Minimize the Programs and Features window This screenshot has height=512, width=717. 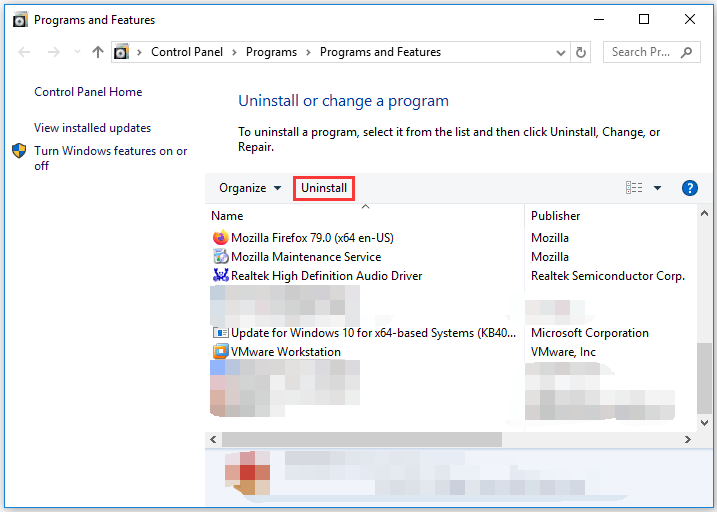click(599, 20)
